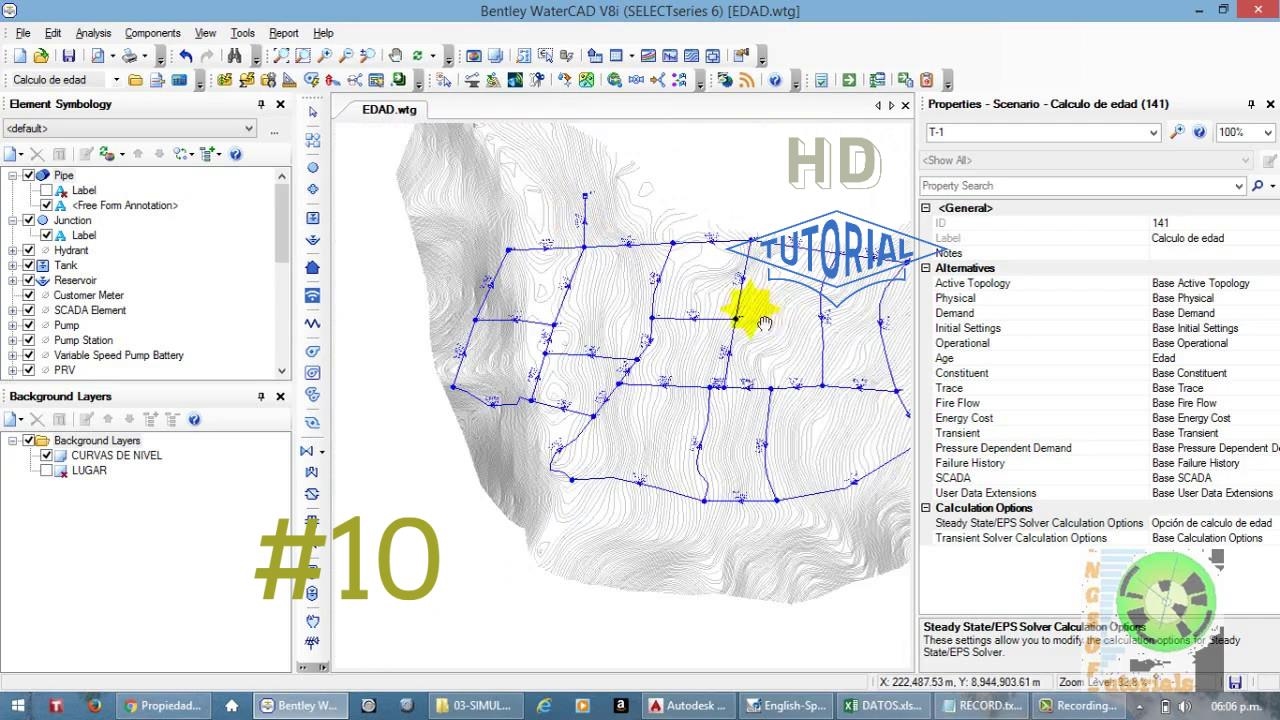
Task: Click the Help icon in the Background Layers toolbar
Action: pos(194,419)
